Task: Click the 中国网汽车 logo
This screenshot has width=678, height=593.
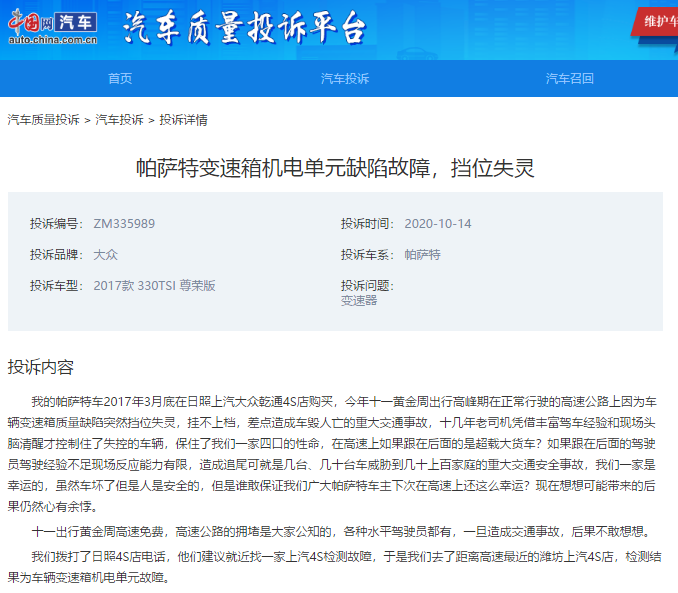Action: click(x=52, y=26)
